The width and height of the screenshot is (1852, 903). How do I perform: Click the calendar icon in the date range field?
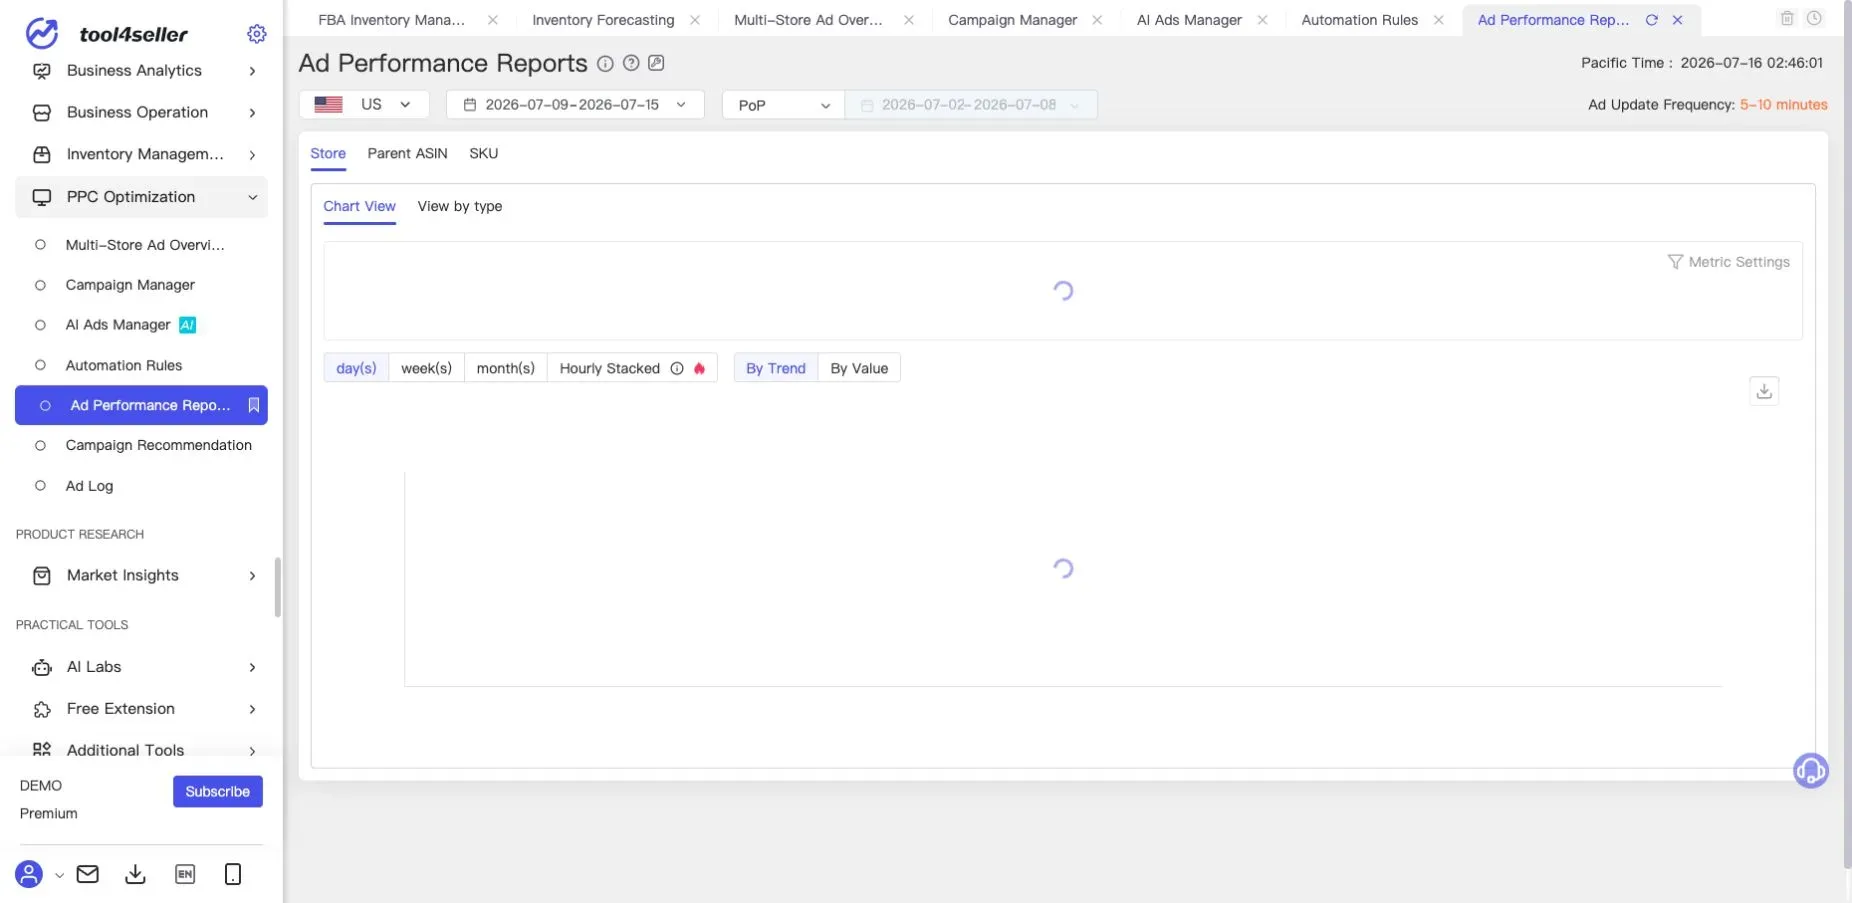(x=470, y=105)
